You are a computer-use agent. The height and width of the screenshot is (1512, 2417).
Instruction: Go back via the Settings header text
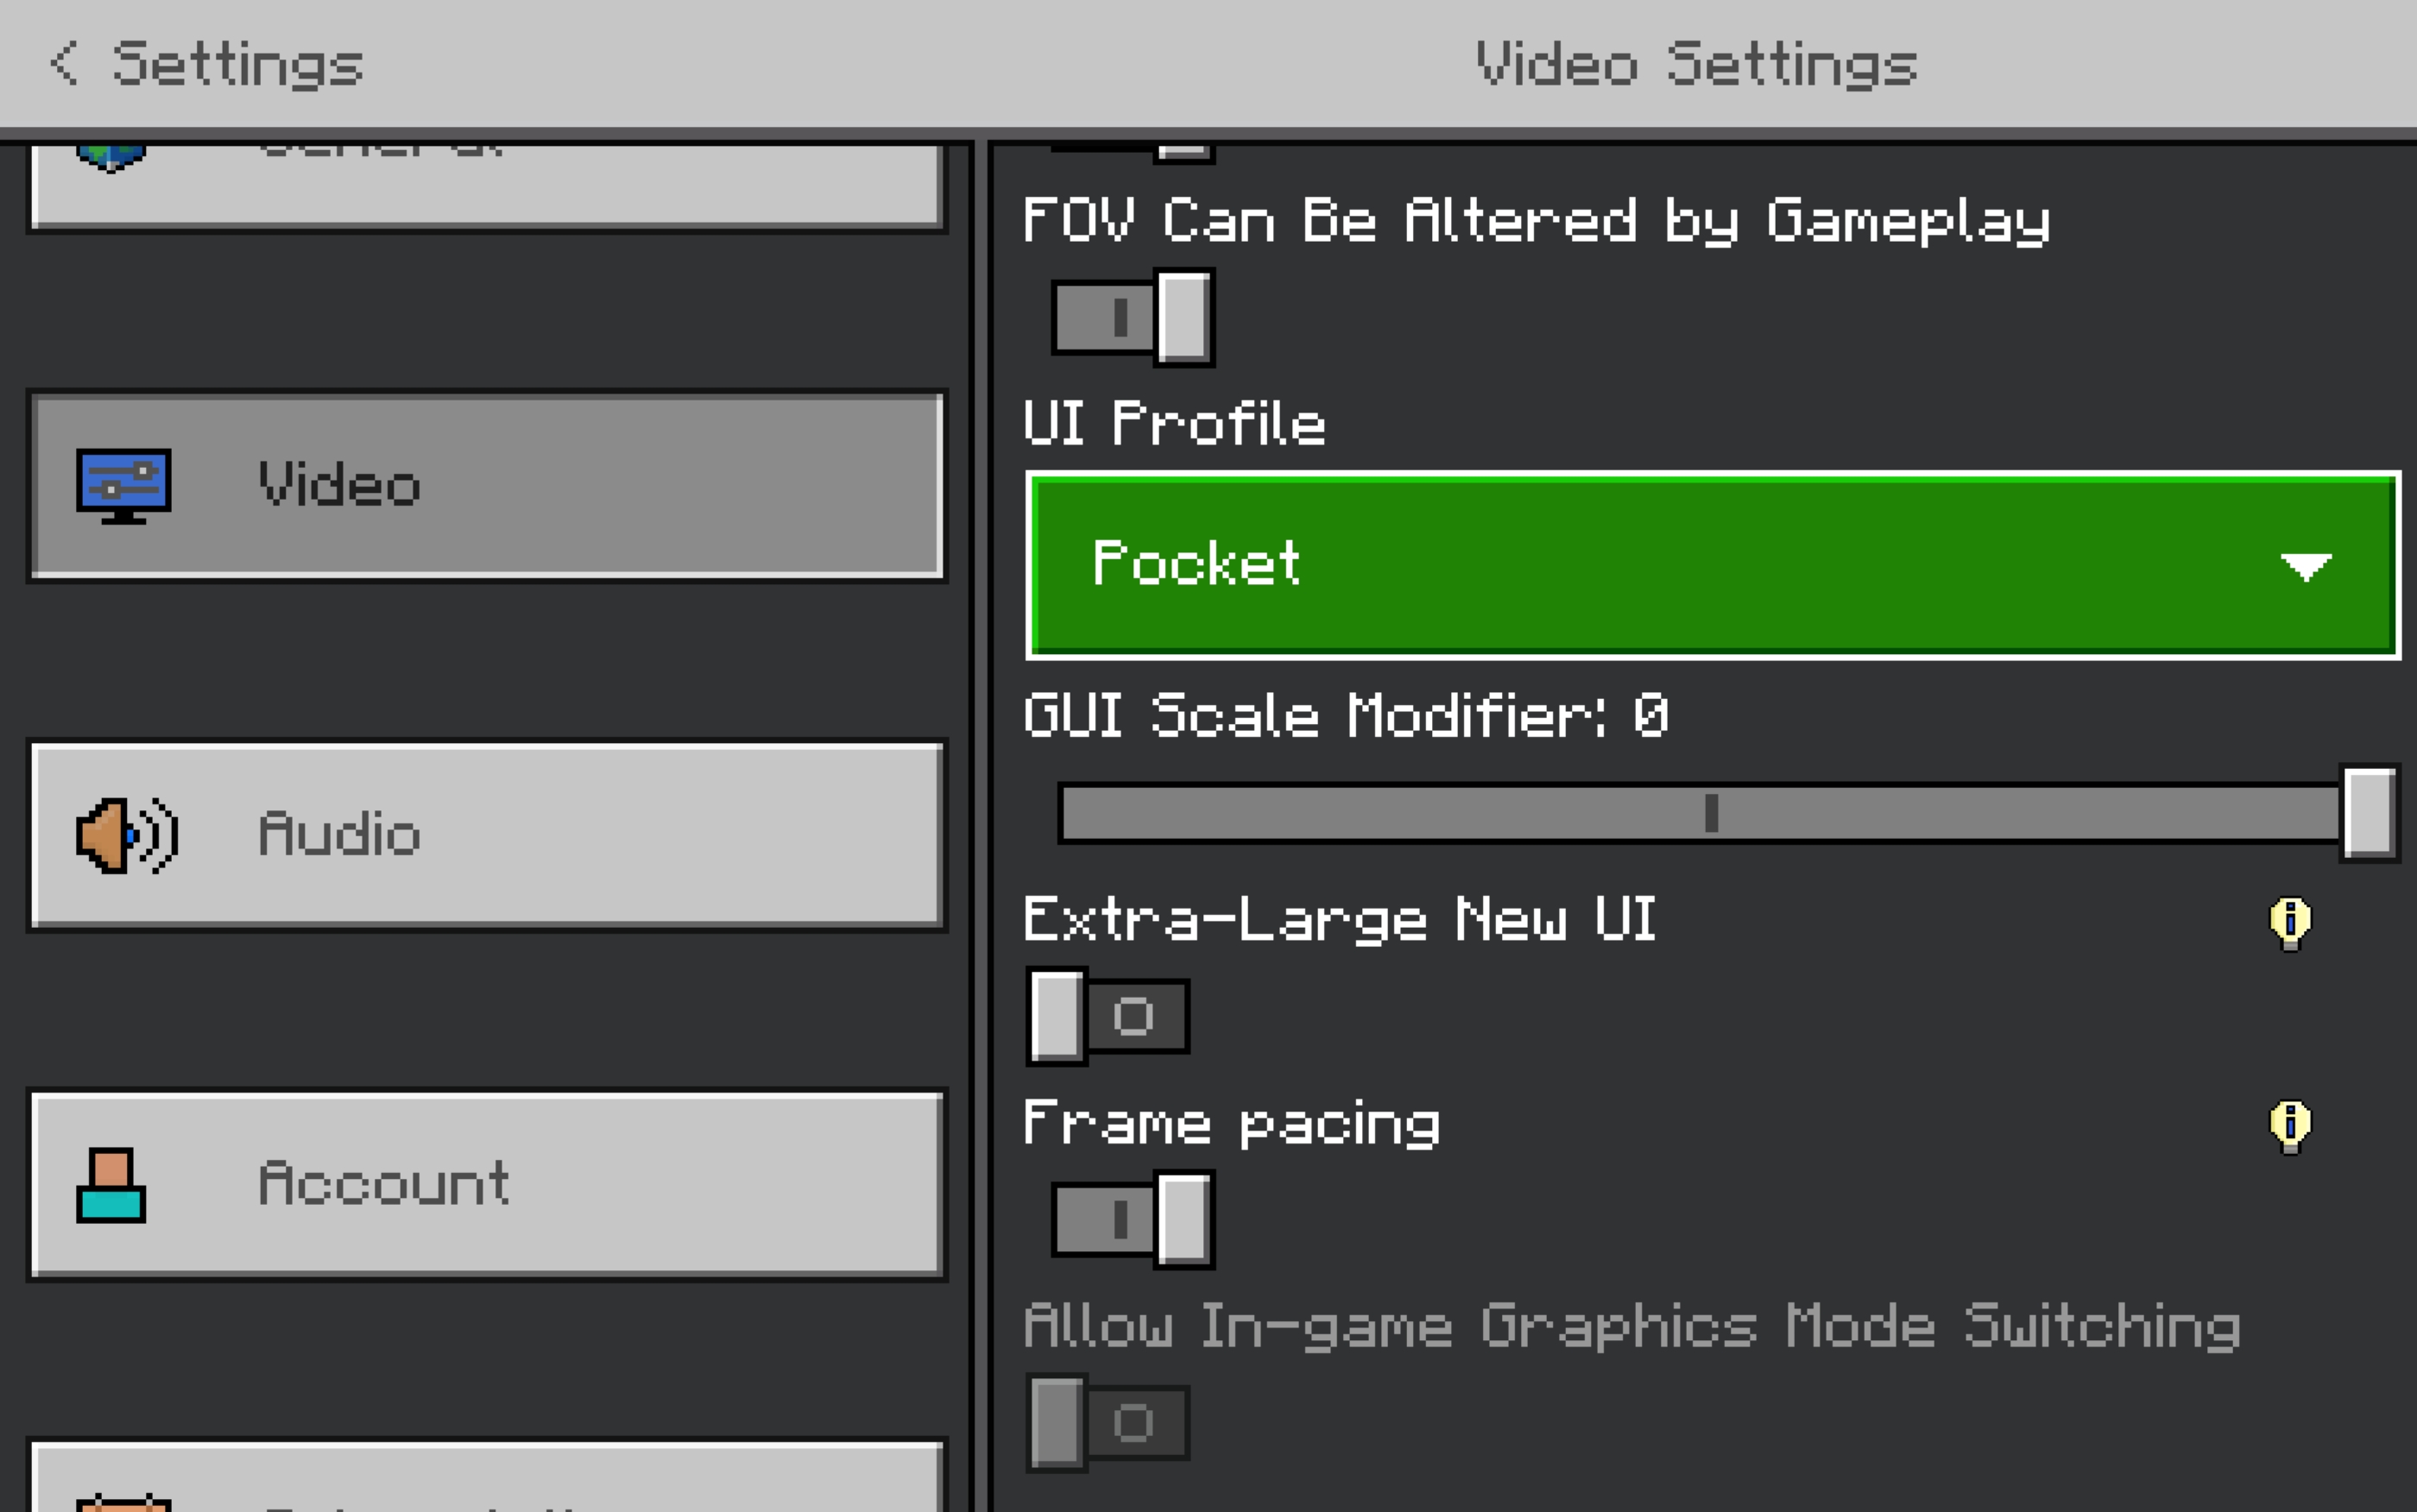click(237, 64)
